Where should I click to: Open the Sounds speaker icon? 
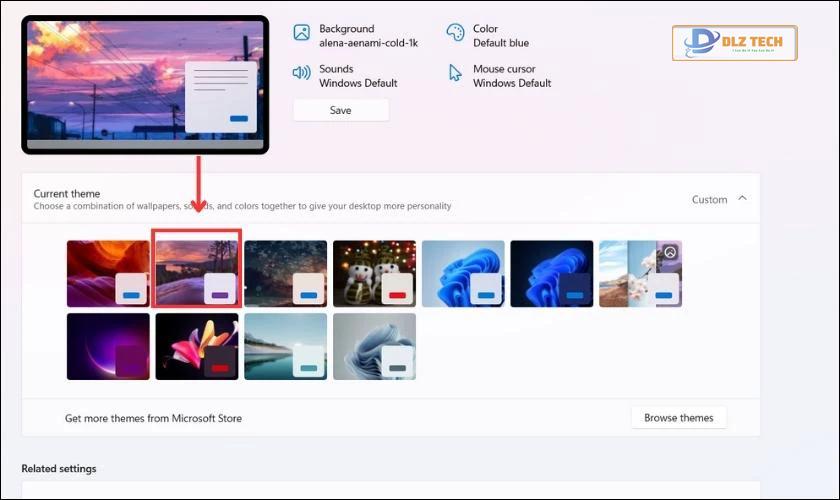pos(302,72)
